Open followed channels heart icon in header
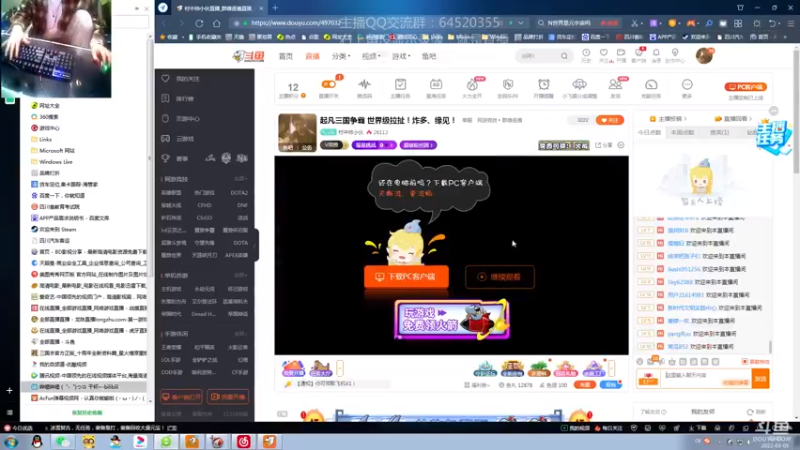The width and height of the screenshot is (800, 450). tap(604, 55)
